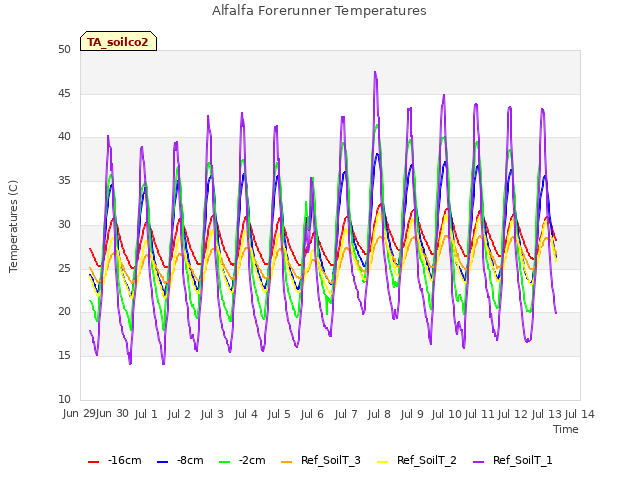Click the TA_soilco2 annotation label
Screen dimensions: 640x480
[118, 42]
